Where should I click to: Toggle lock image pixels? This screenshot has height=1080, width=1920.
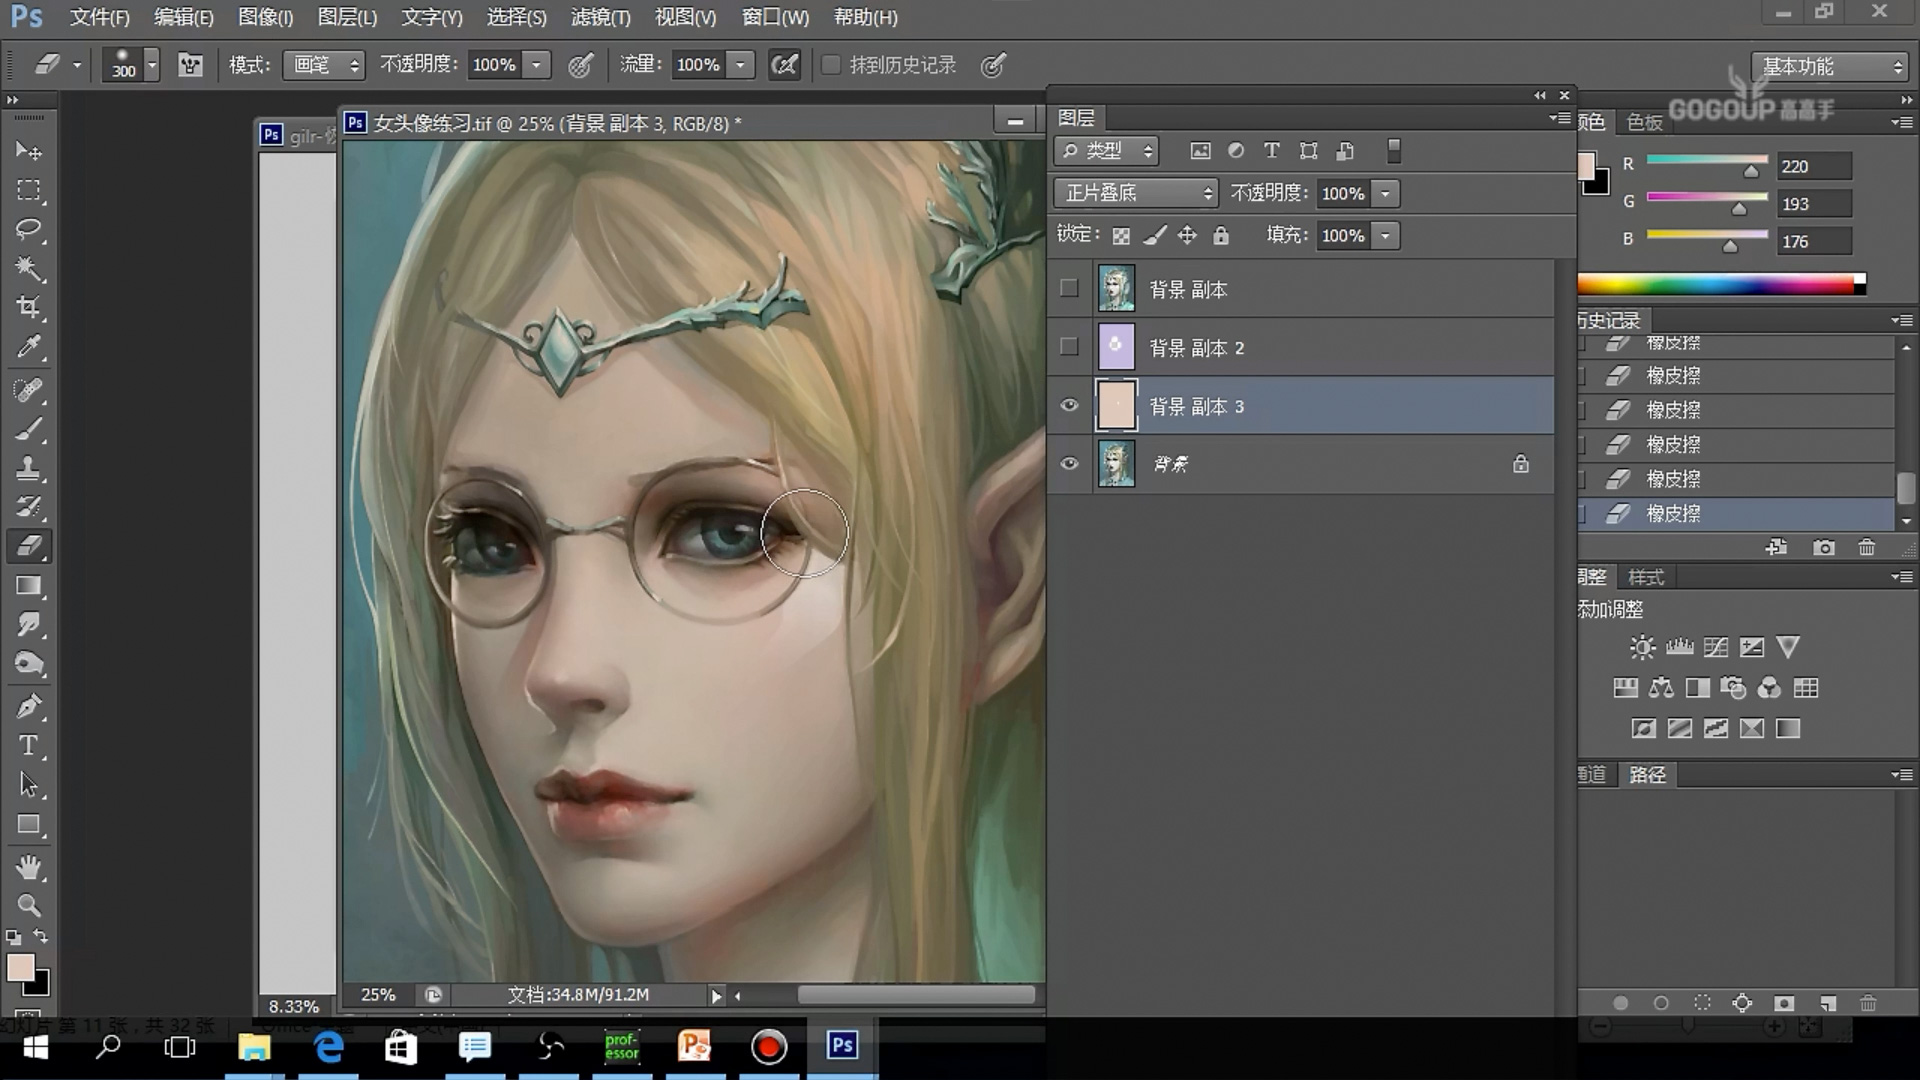coord(1154,235)
